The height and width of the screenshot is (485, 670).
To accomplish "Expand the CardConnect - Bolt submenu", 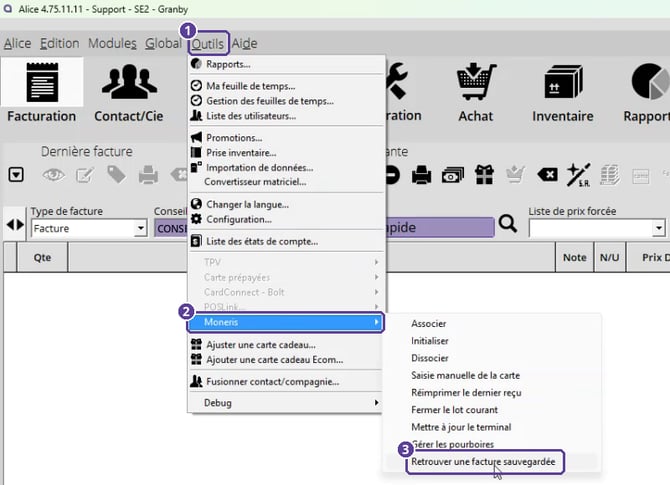I will pyautogui.click(x=286, y=292).
